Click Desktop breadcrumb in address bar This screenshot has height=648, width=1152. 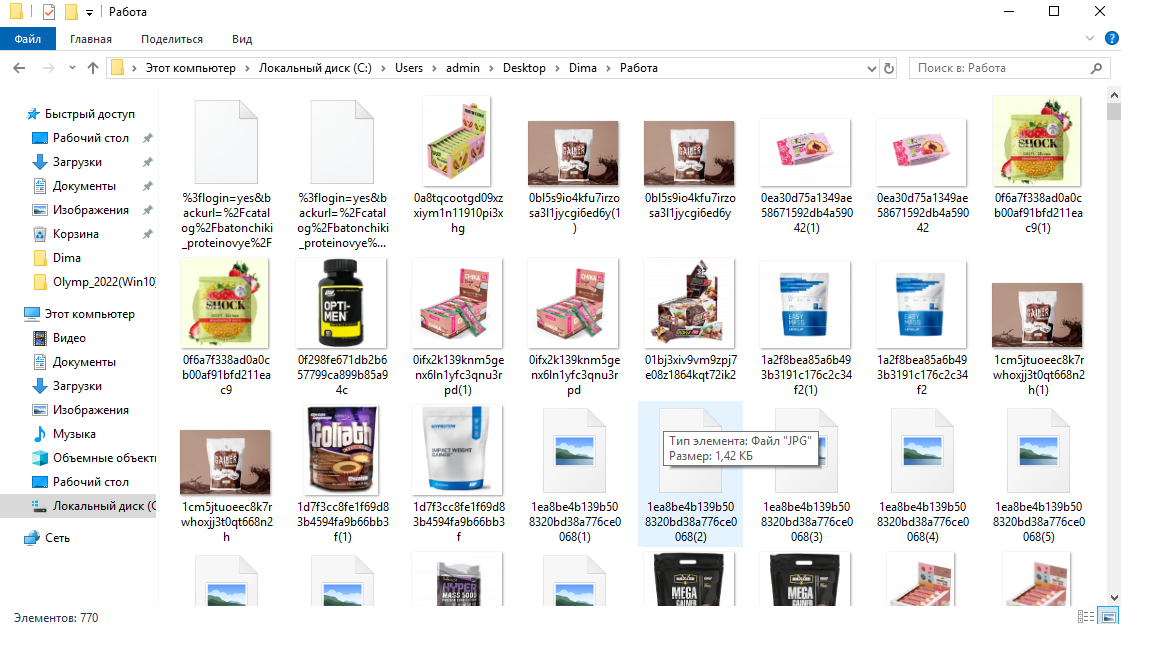coord(524,68)
